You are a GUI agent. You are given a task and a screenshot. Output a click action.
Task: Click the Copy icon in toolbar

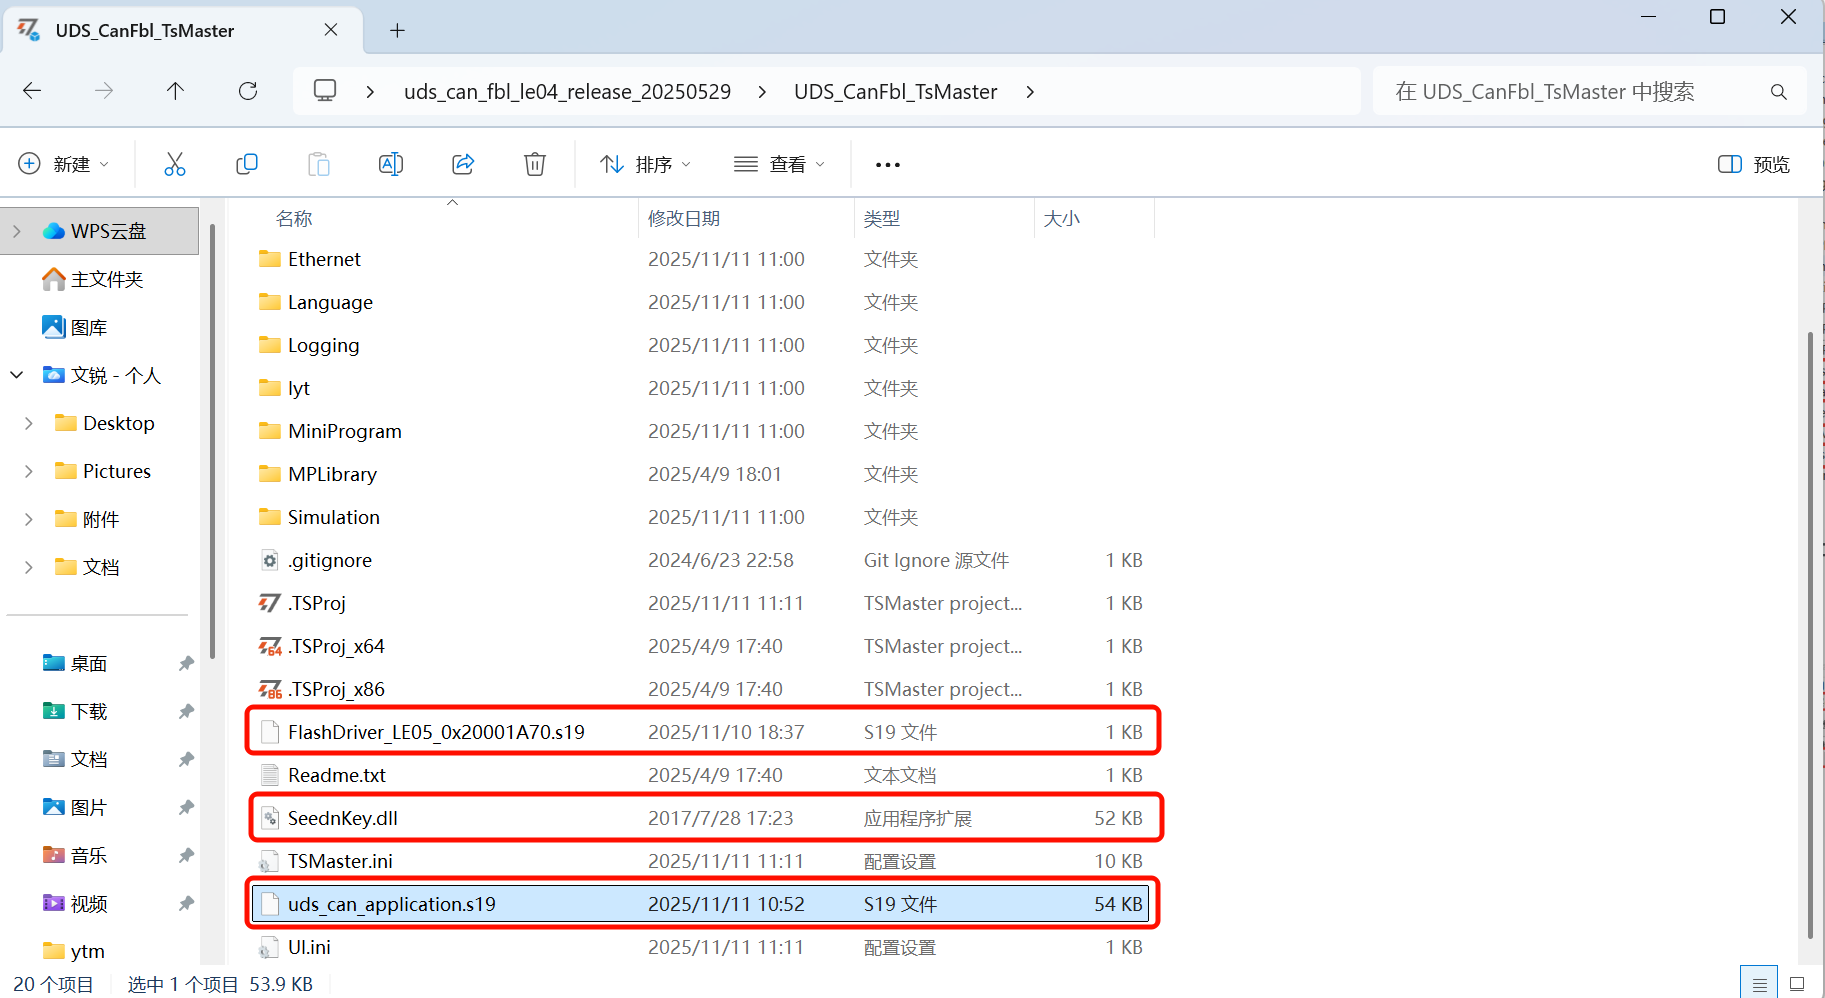point(247,164)
